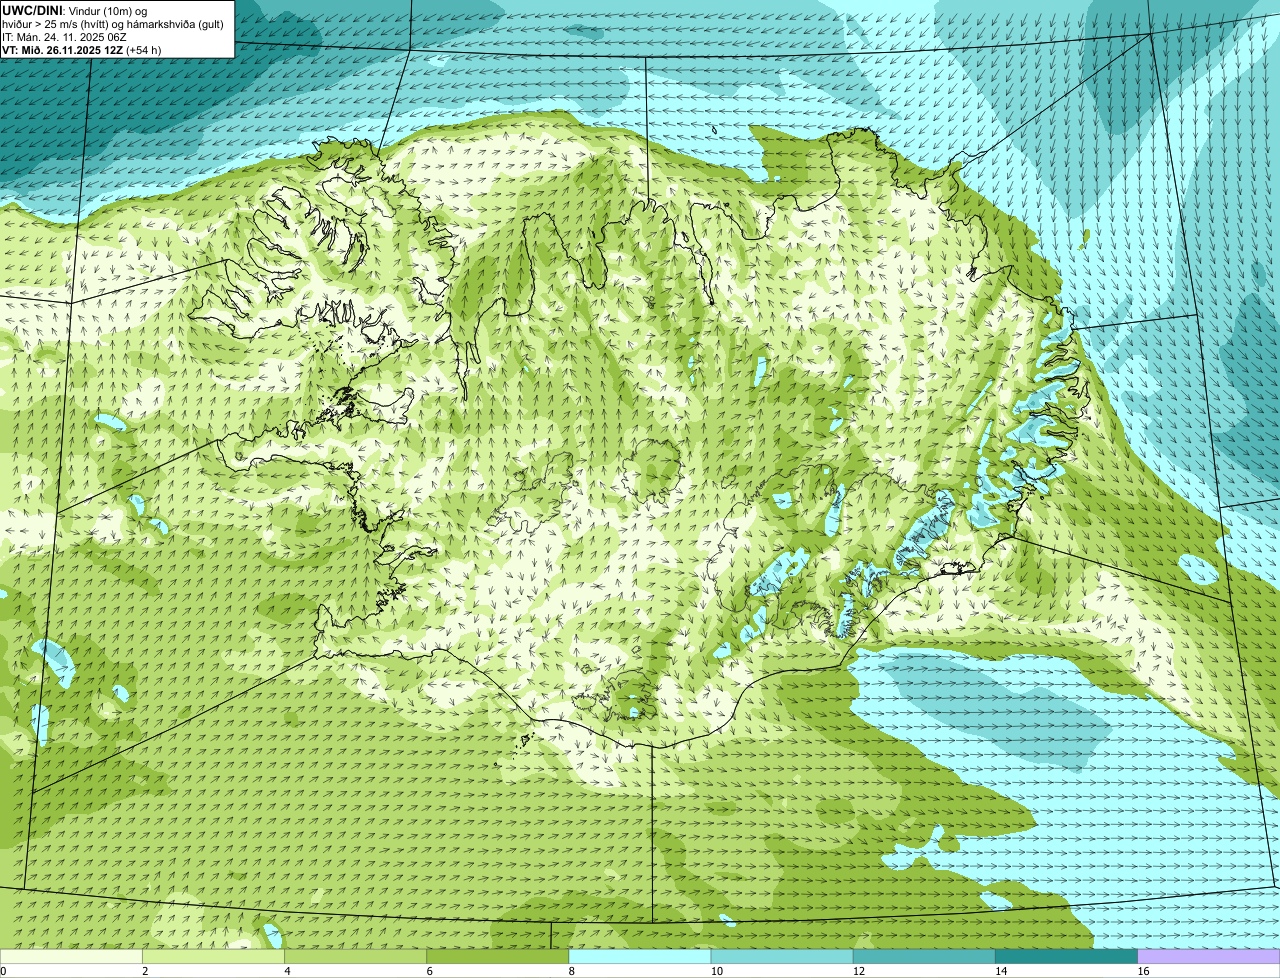Click the dark teal 14–16 legend swatch
The height and width of the screenshot is (978, 1280).
tap(1067, 956)
